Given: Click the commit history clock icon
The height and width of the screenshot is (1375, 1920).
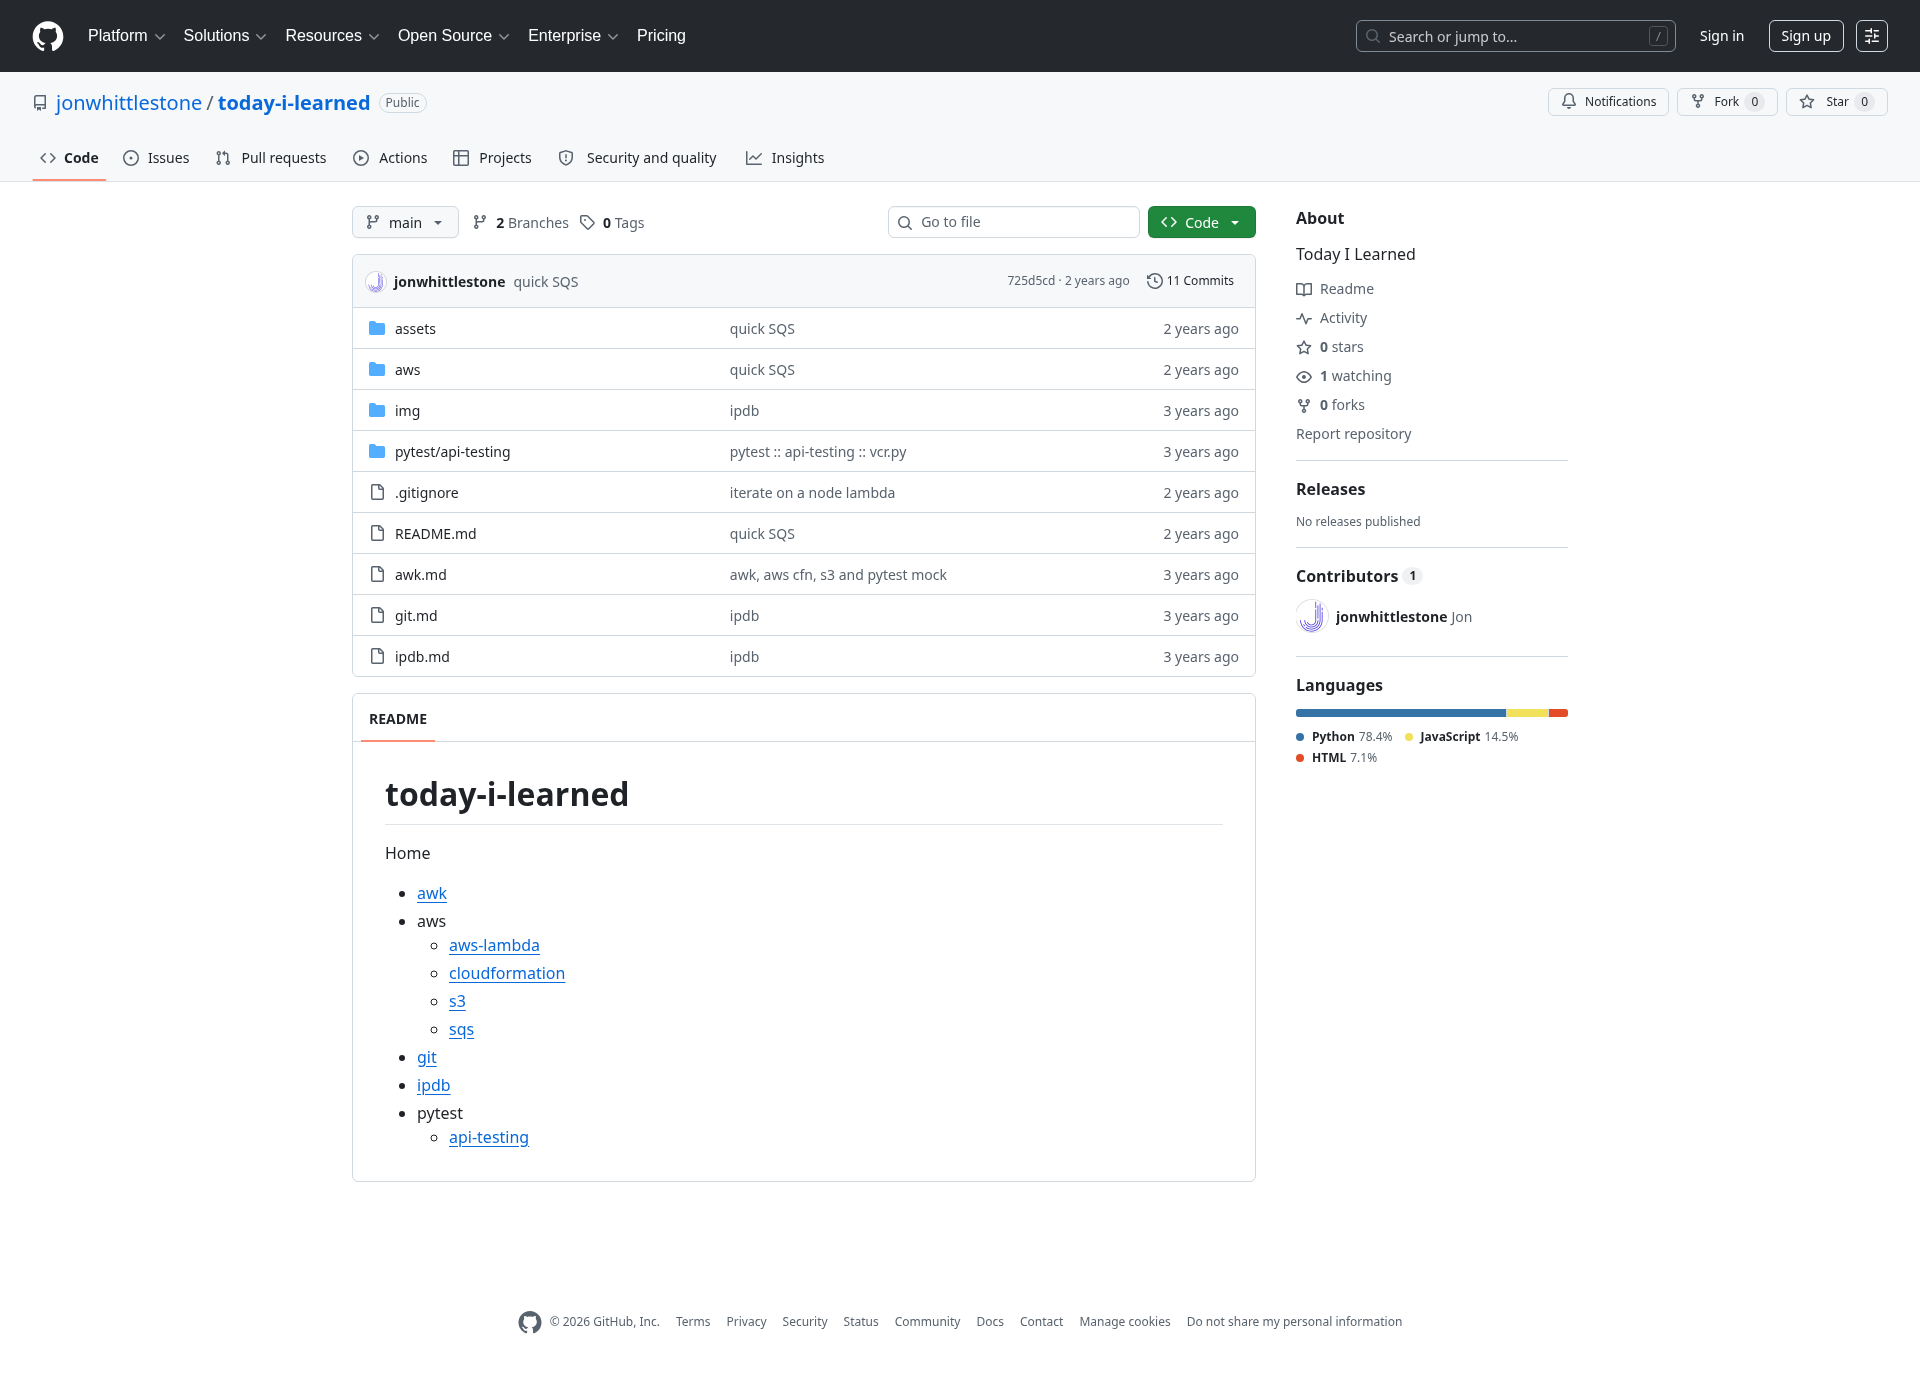Looking at the screenshot, I should (x=1154, y=281).
